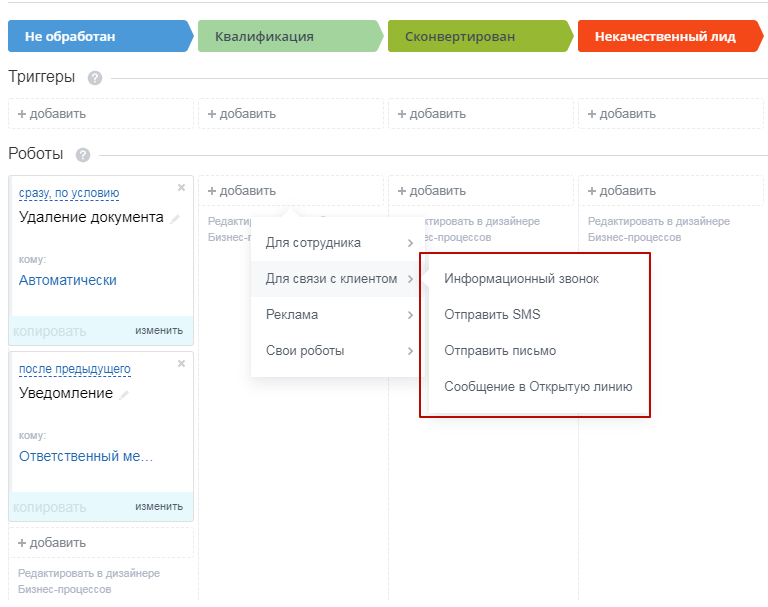Click help icon next to Роботы
Image resolution: width=768 pixels, height=607 pixels.
83,155
